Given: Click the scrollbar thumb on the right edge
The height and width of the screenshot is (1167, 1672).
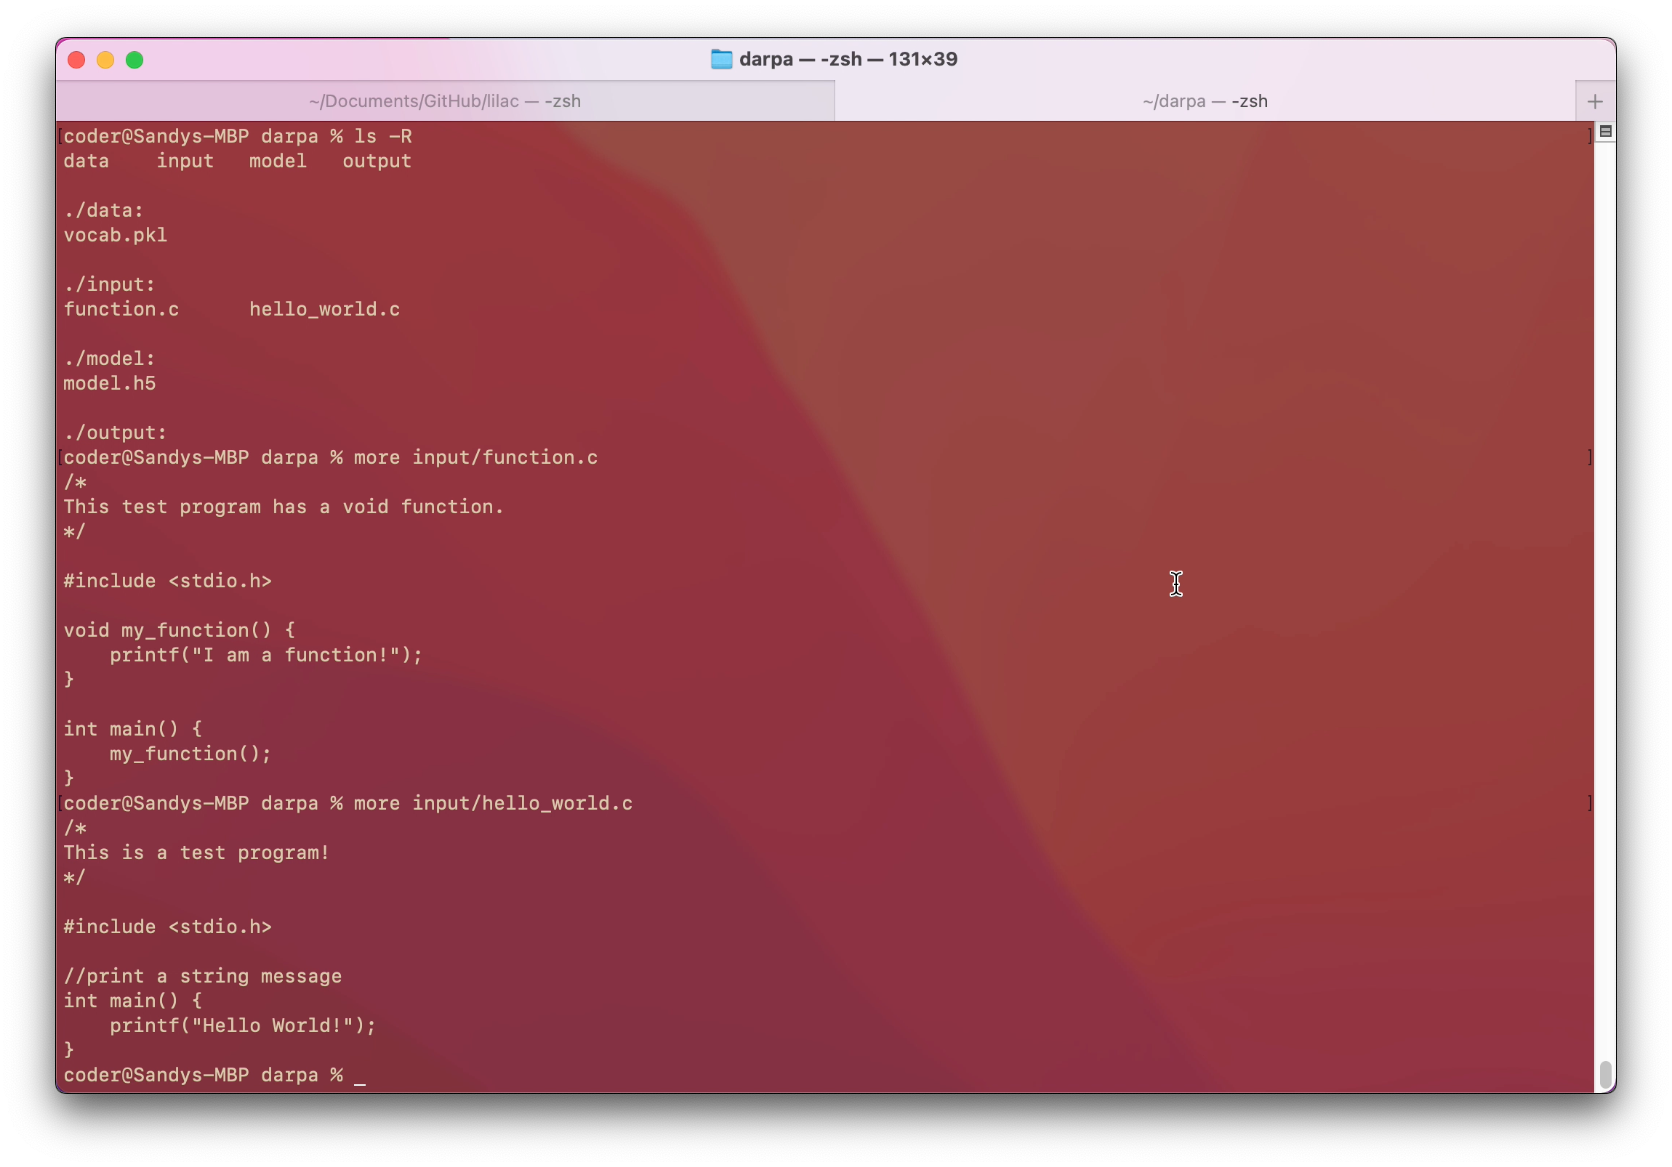Looking at the screenshot, I should [x=1606, y=1075].
